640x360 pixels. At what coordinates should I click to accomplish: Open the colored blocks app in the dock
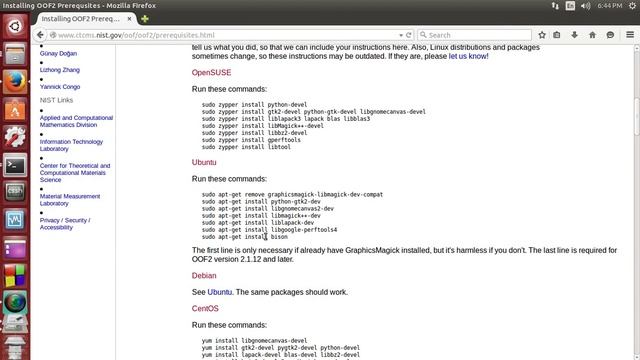coord(15,276)
